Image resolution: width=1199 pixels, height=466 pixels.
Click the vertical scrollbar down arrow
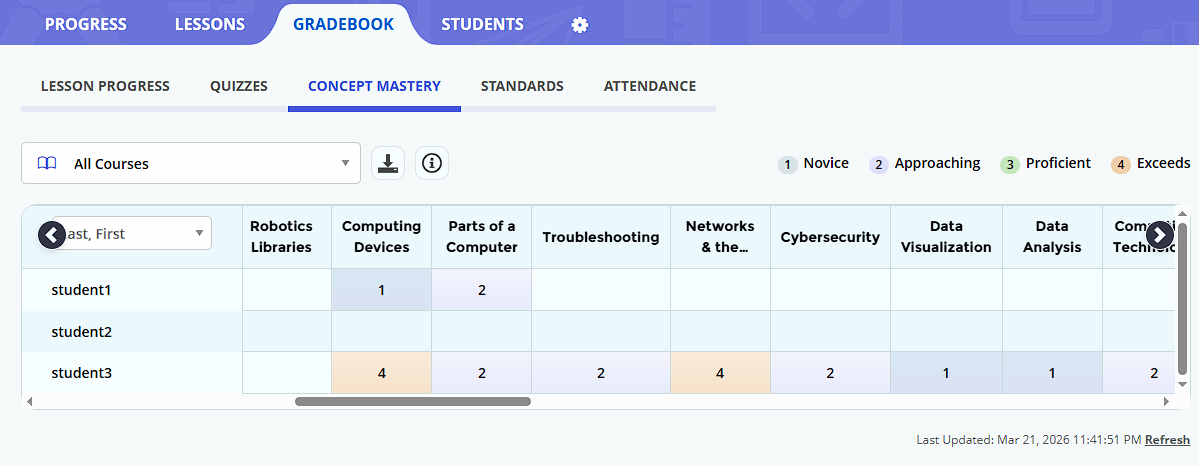click(x=1182, y=385)
